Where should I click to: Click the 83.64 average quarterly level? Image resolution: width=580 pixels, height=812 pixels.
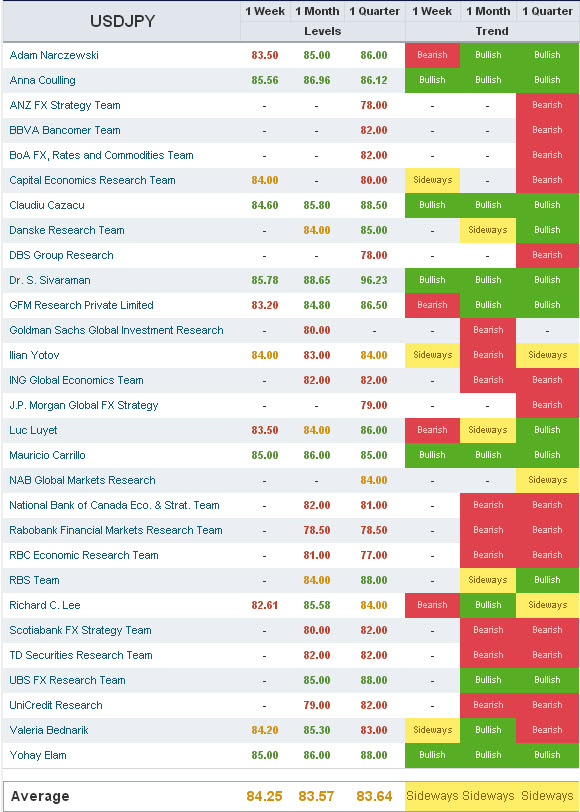click(x=374, y=796)
